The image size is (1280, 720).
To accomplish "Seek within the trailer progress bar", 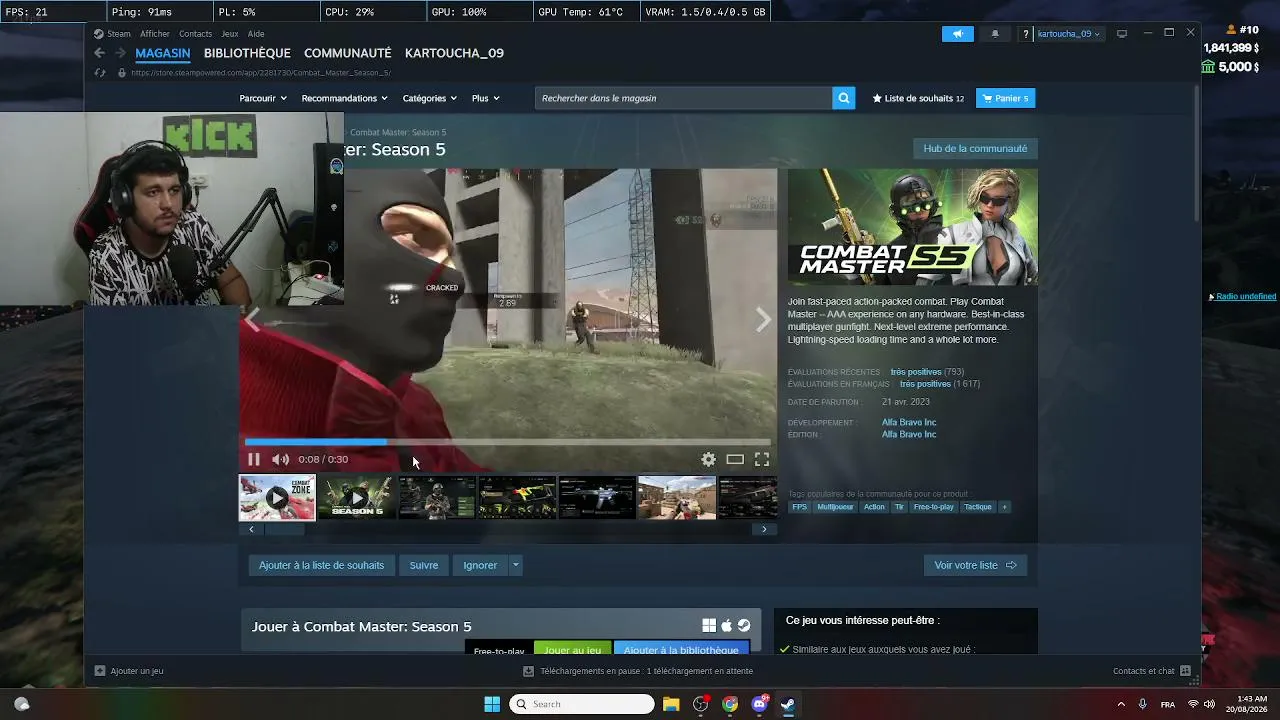I will (x=508, y=441).
